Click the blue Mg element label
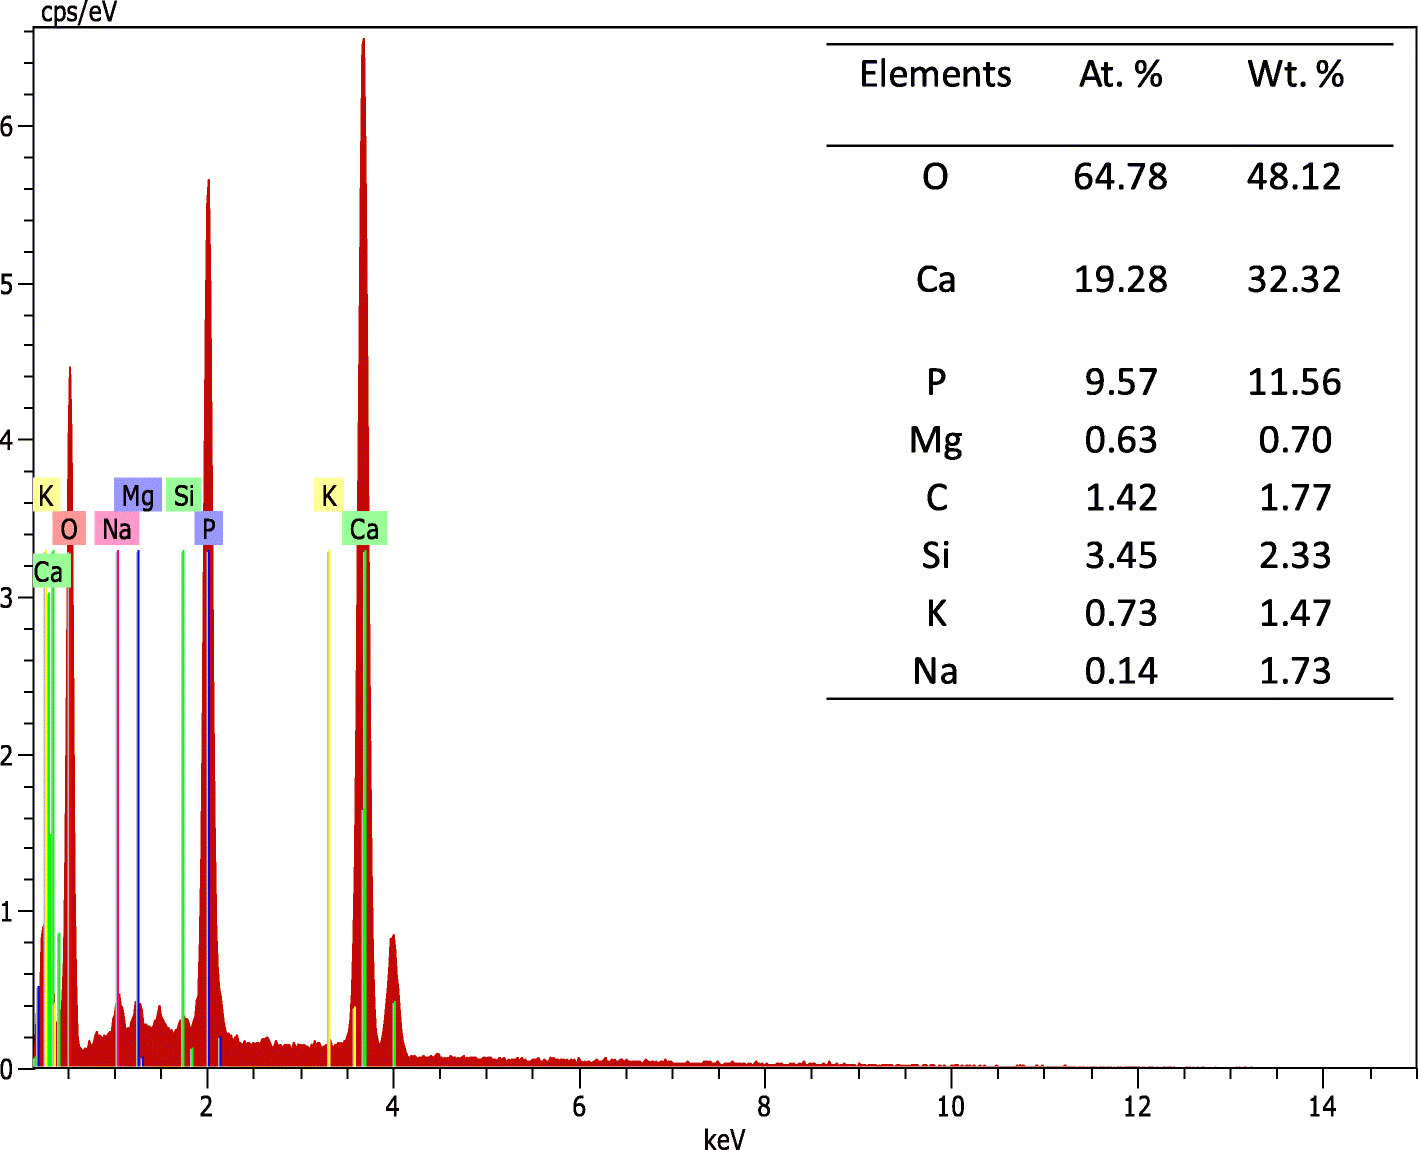 click(138, 495)
